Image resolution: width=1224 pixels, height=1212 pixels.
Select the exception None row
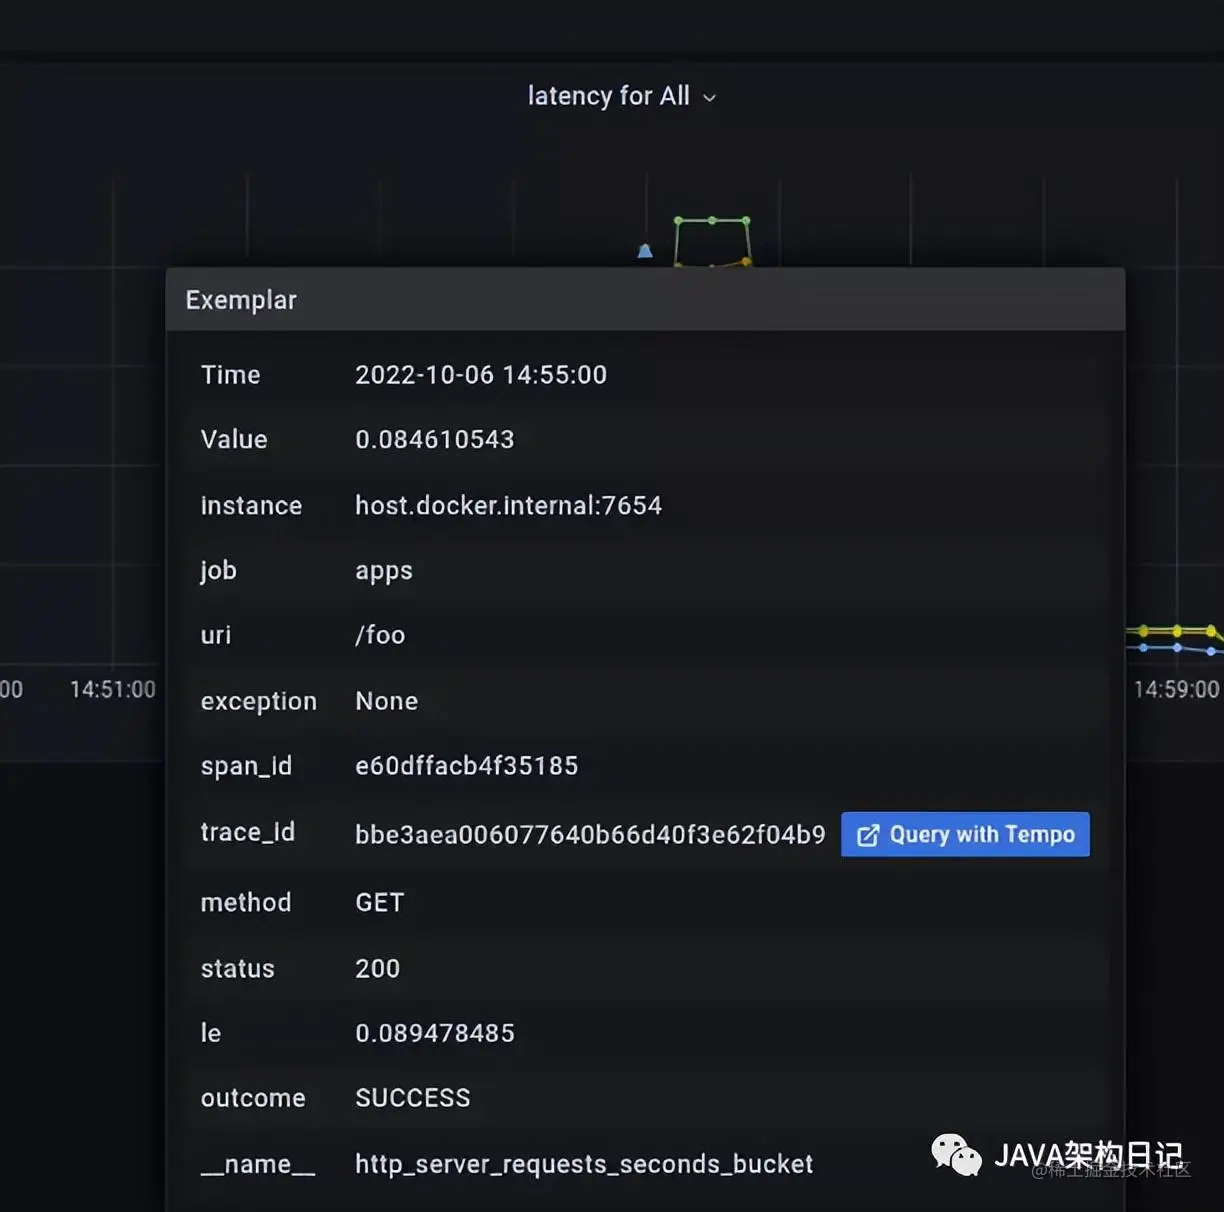click(x=386, y=700)
